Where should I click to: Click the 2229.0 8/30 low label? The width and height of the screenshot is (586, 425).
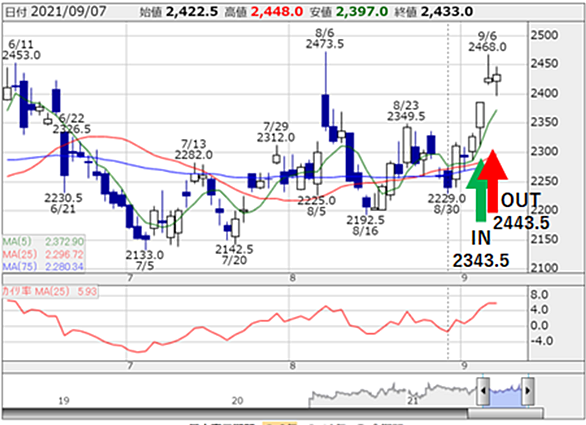click(x=447, y=204)
